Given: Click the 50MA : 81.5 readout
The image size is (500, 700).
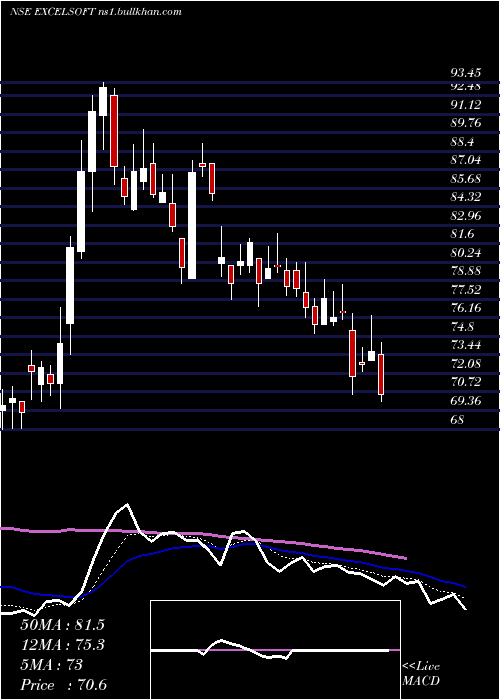Looking at the screenshot, I should 62,625.
